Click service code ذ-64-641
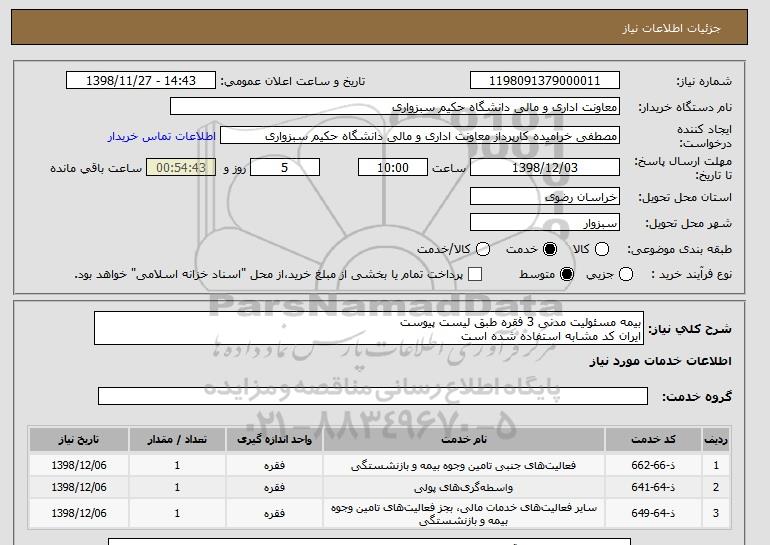770x545 pixels. 653,487
